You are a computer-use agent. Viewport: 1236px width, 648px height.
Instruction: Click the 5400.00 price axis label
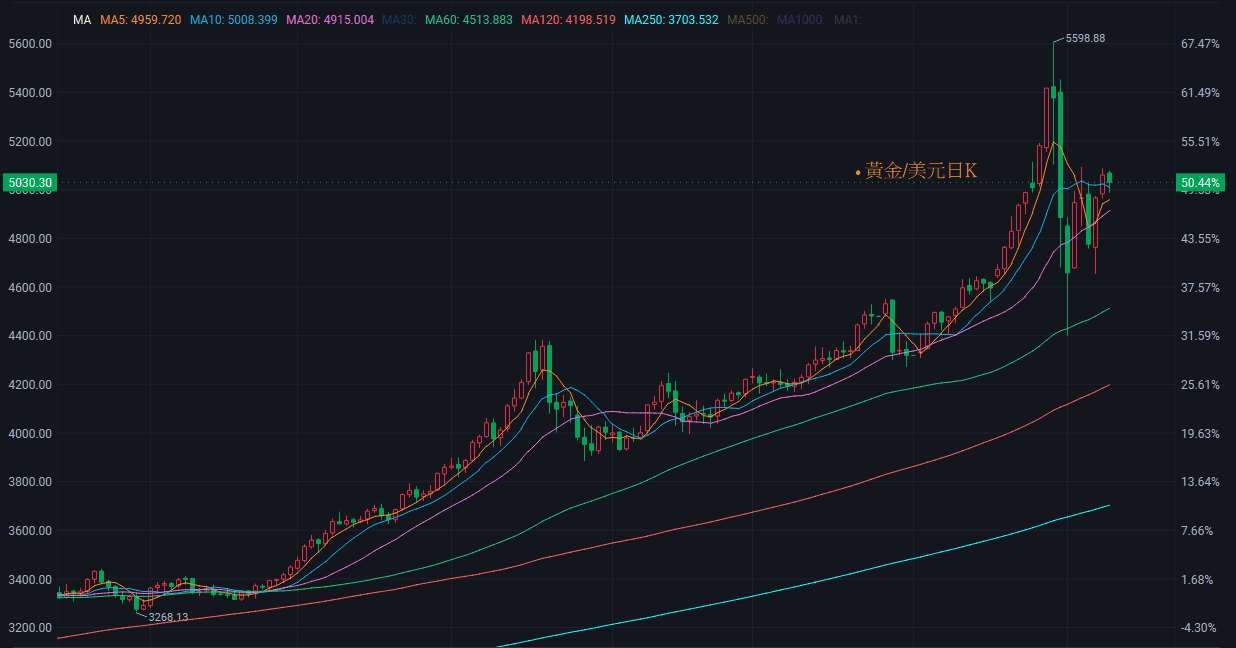click(x=29, y=93)
